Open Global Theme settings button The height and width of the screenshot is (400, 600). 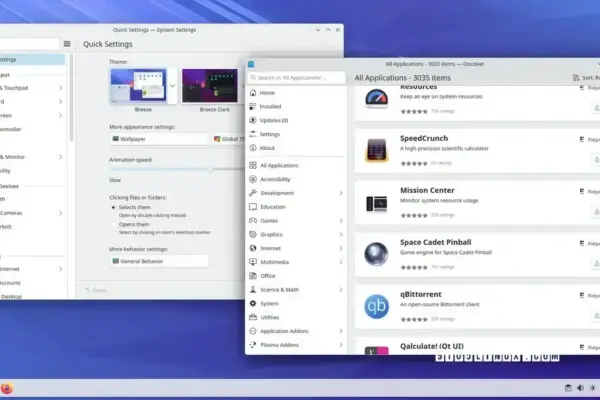tap(228, 139)
